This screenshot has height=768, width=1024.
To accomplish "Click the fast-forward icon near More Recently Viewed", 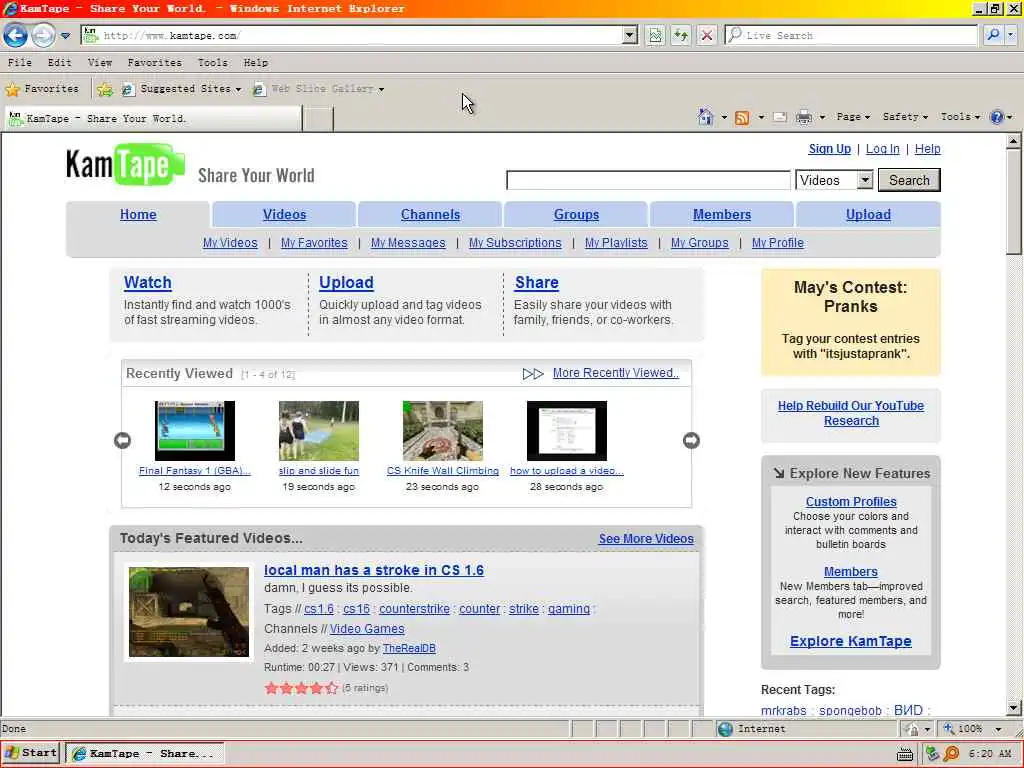I will (533, 374).
